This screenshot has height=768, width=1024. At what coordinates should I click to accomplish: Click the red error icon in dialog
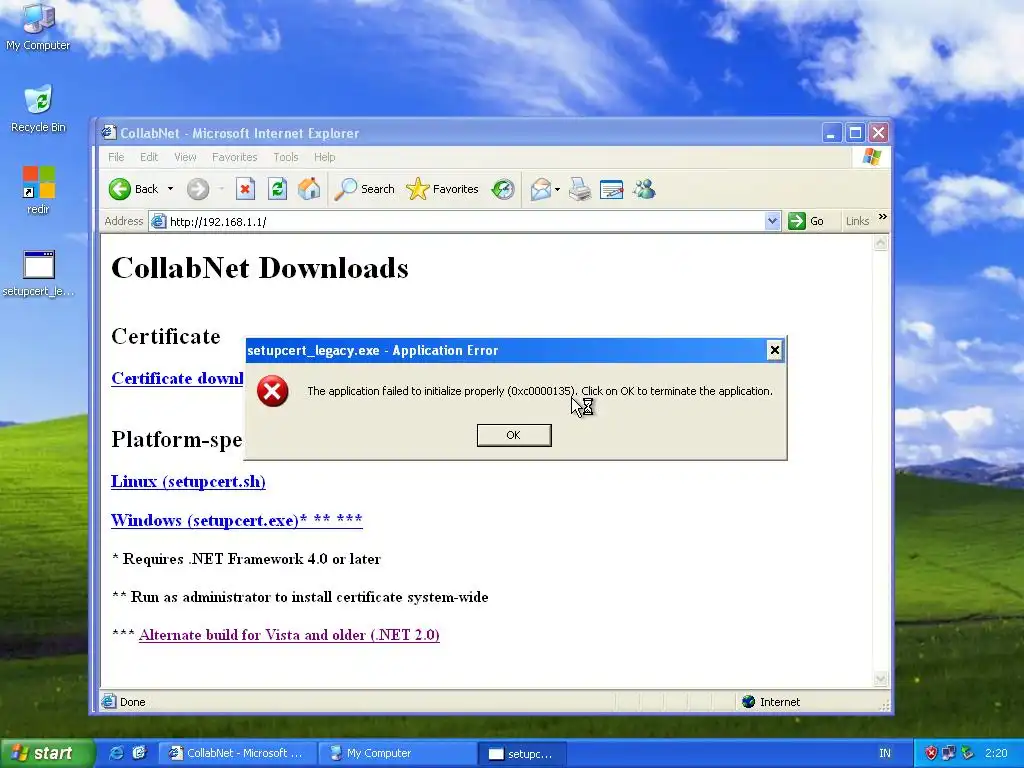(x=272, y=391)
